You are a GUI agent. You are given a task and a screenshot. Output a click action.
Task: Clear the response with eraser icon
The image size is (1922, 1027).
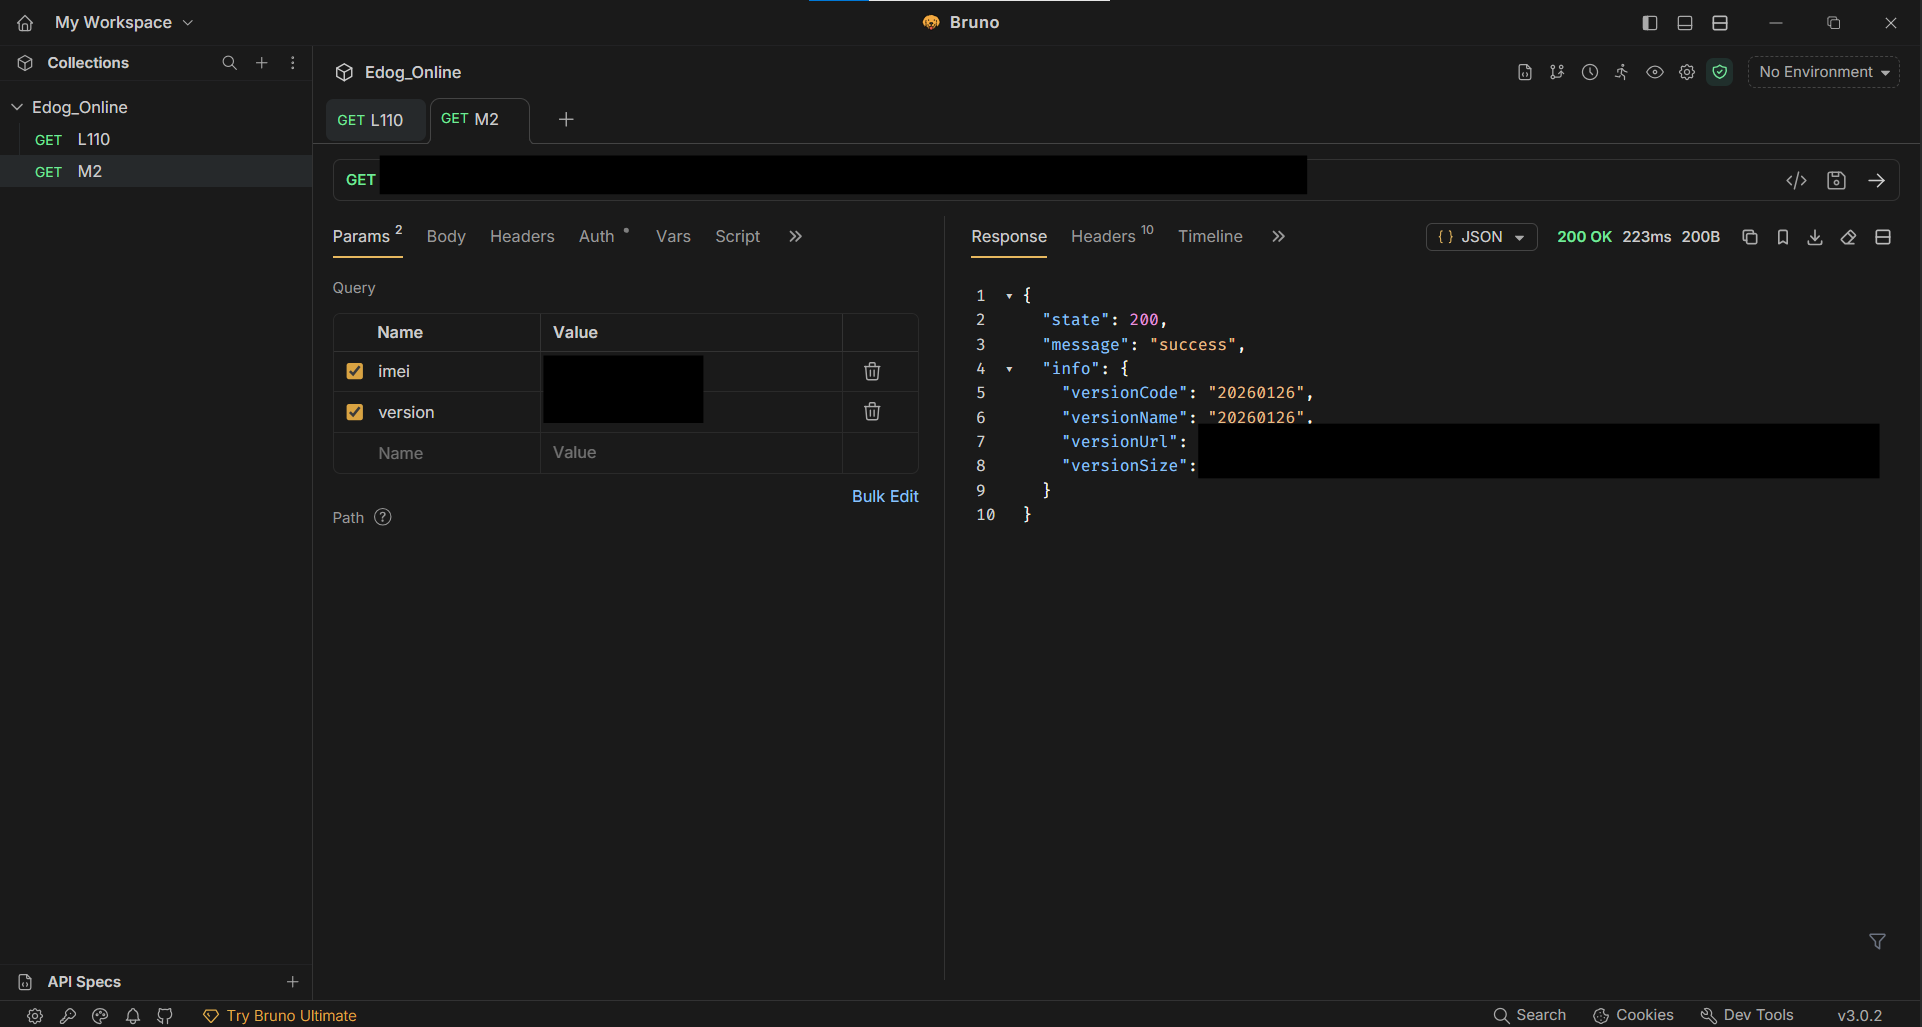pos(1848,237)
